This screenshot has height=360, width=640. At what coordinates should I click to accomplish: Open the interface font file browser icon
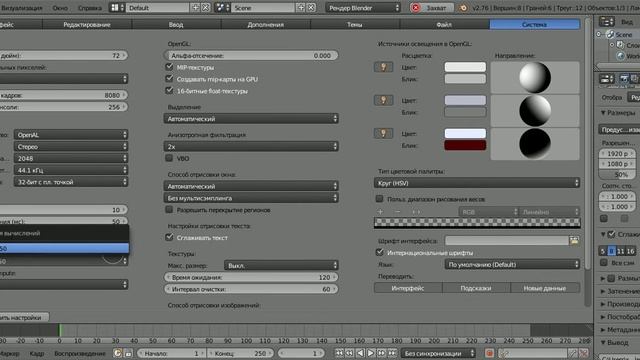coord(574,240)
